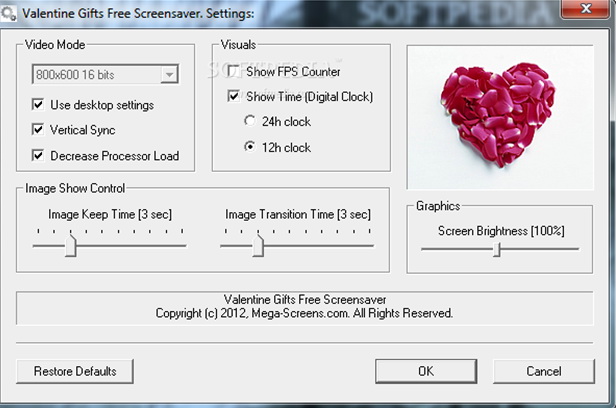This screenshot has height=408, width=616.
Task: Click the Image Show Control group label
Action: (75, 188)
